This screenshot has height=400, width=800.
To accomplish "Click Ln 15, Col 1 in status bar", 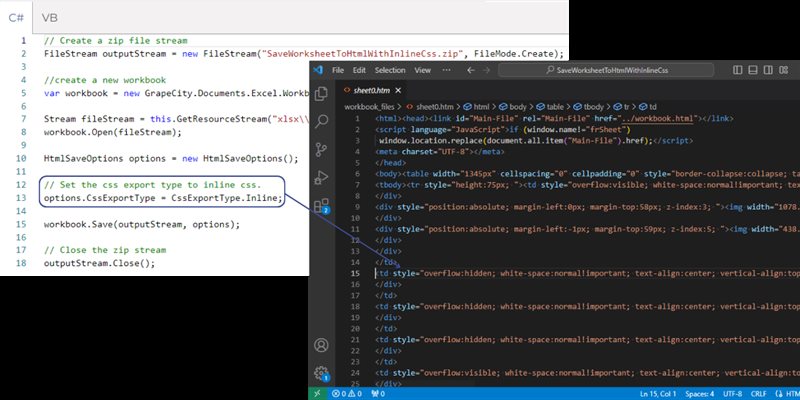I will coord(658,394).
